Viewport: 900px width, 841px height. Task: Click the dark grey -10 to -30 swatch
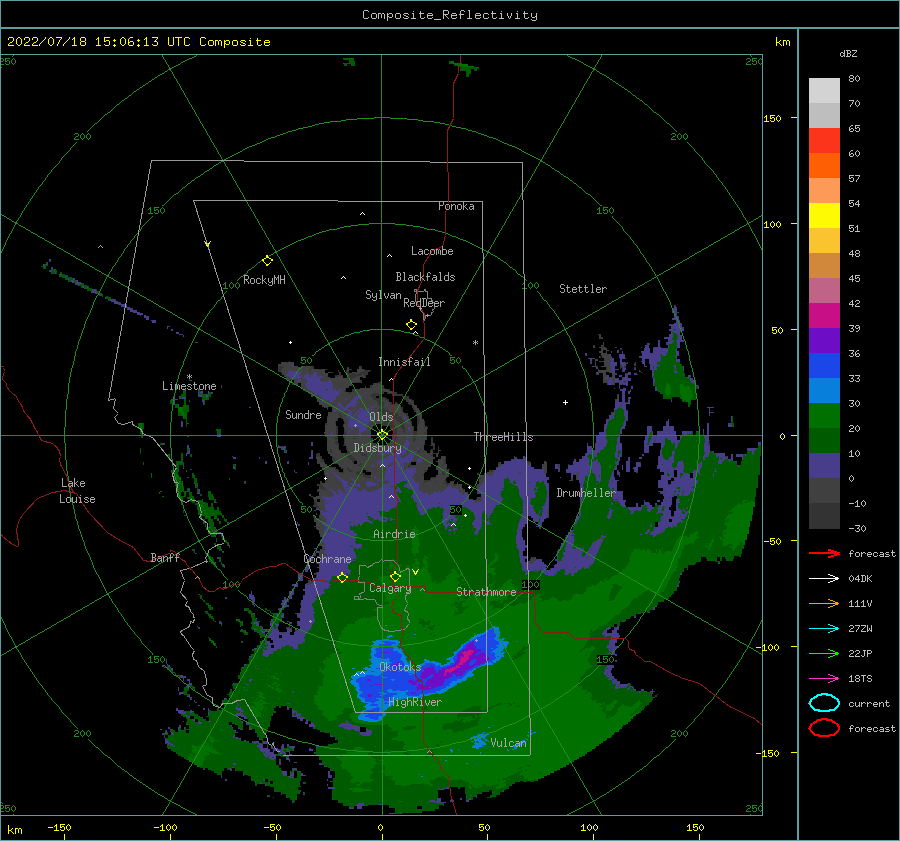click(824, 516)
